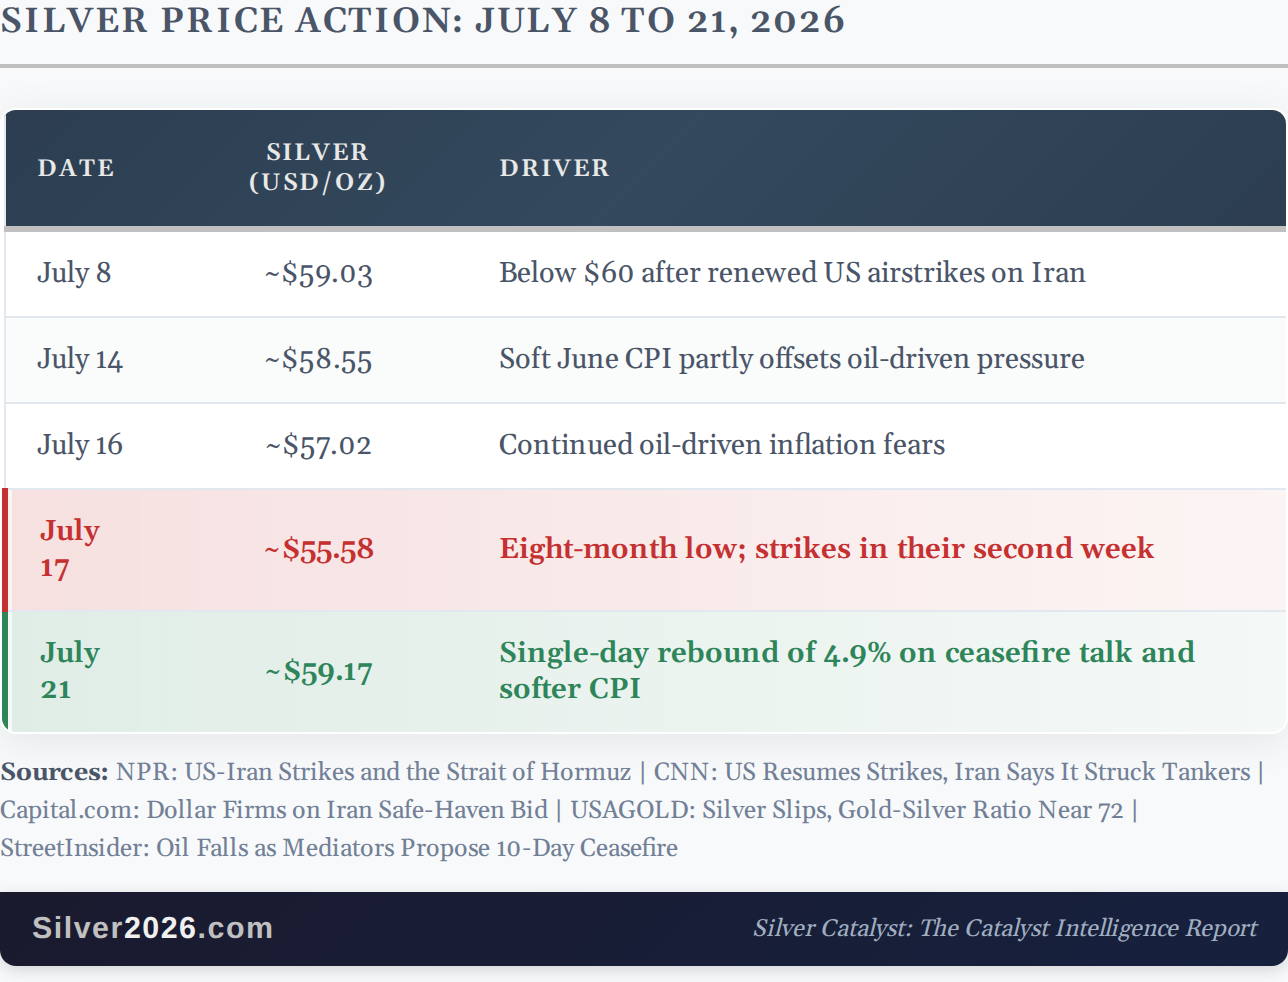Screen dimensions: 1288x982
Task: Select the July 14 row driver text
Action: tap(792, 359)
